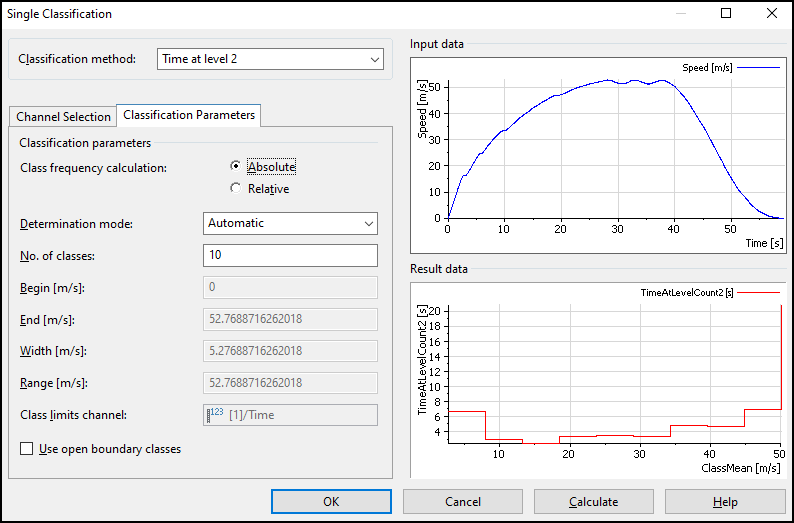Click the Input data speed curve plot
The height and width of the screenshot is (523, 794).
tap(612, 150)
